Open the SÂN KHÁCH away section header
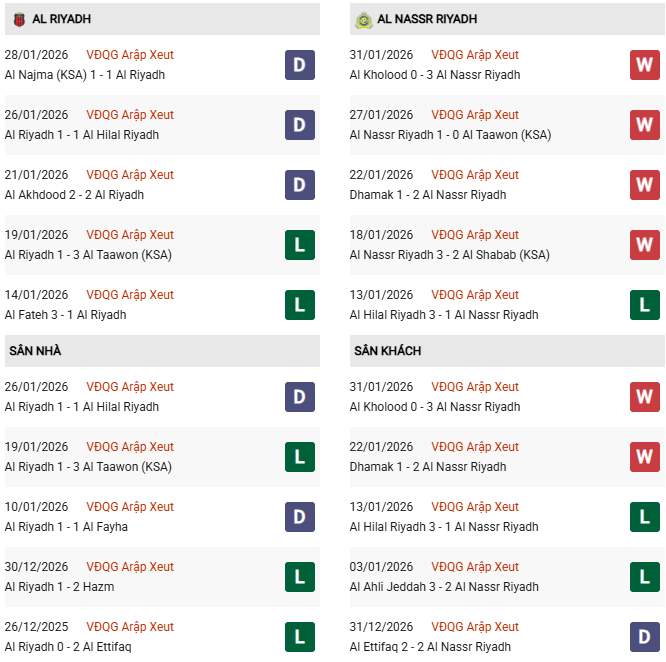 387,351
